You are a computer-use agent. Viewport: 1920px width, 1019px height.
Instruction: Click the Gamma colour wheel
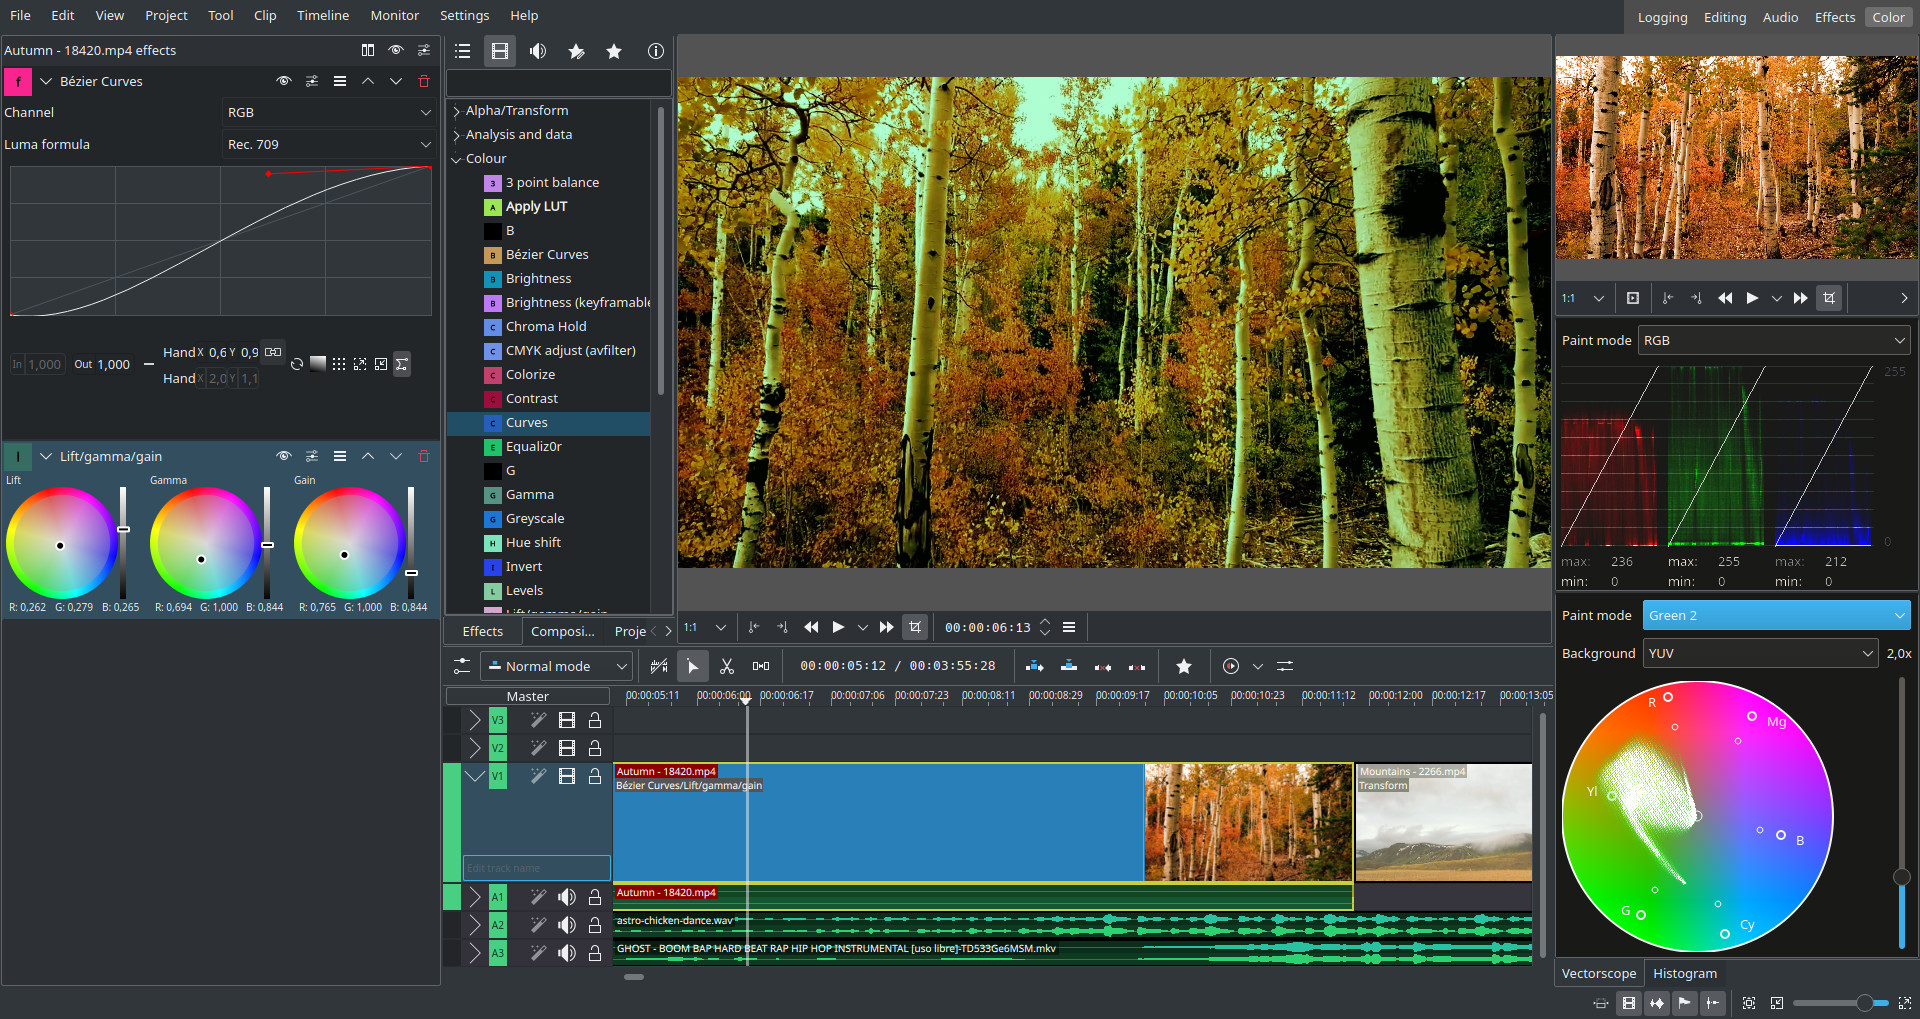coord(204,543)
